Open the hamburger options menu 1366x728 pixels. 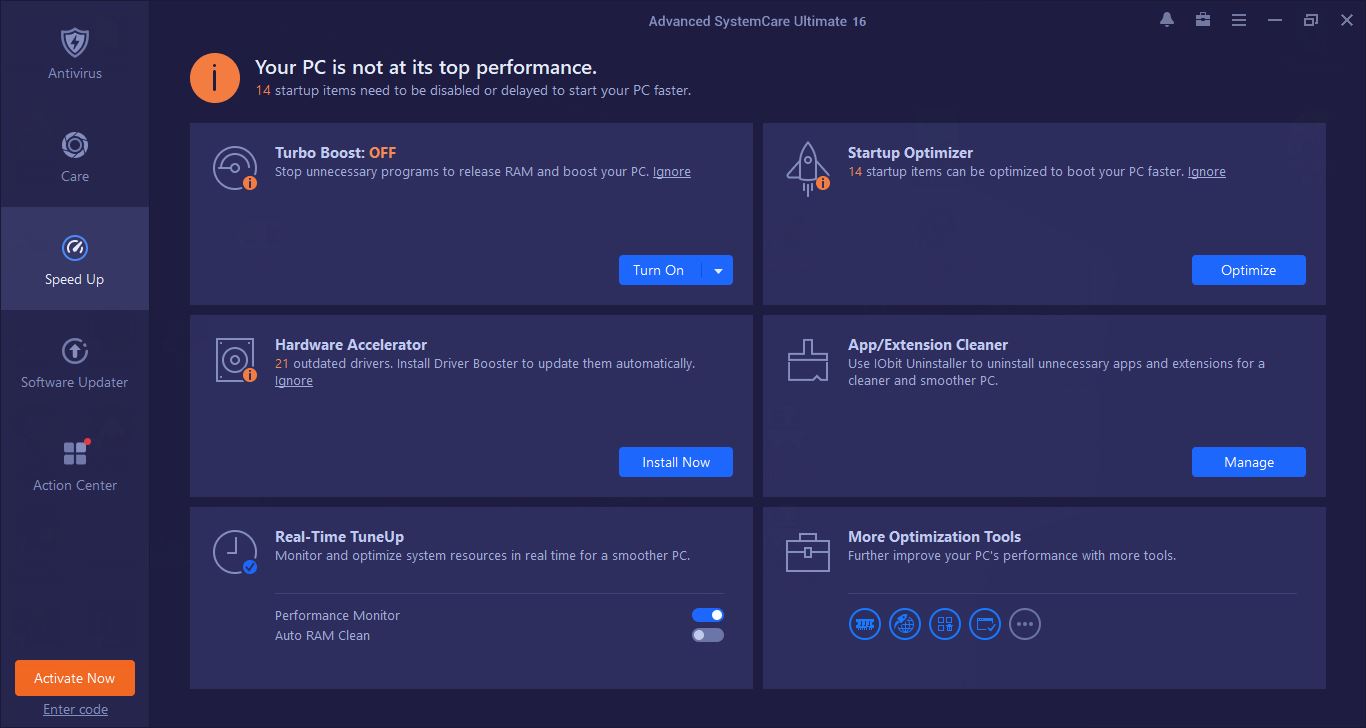pos(1239,20)
